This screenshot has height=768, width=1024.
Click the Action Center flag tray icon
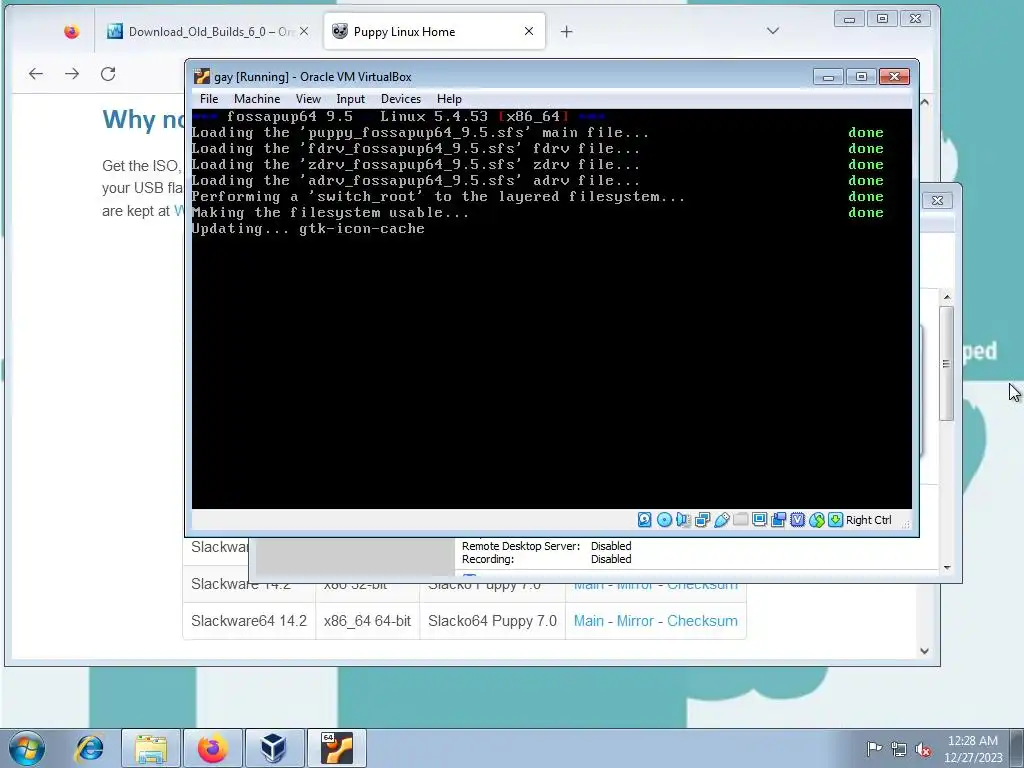click(x=874, y=748)
